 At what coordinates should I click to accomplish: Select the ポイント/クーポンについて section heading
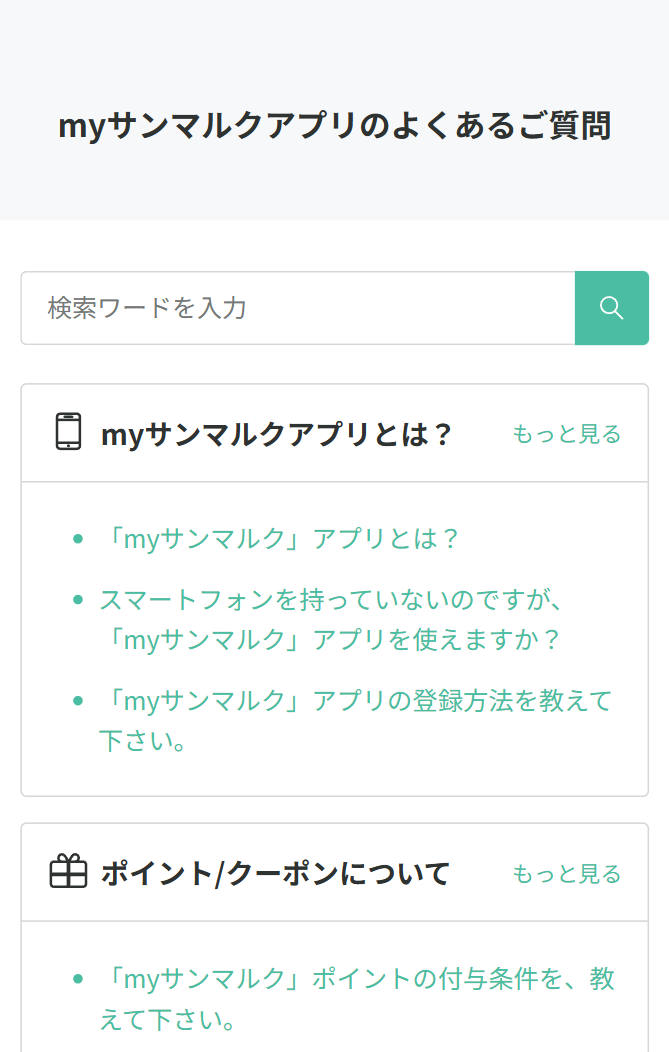tap(275, 874)
